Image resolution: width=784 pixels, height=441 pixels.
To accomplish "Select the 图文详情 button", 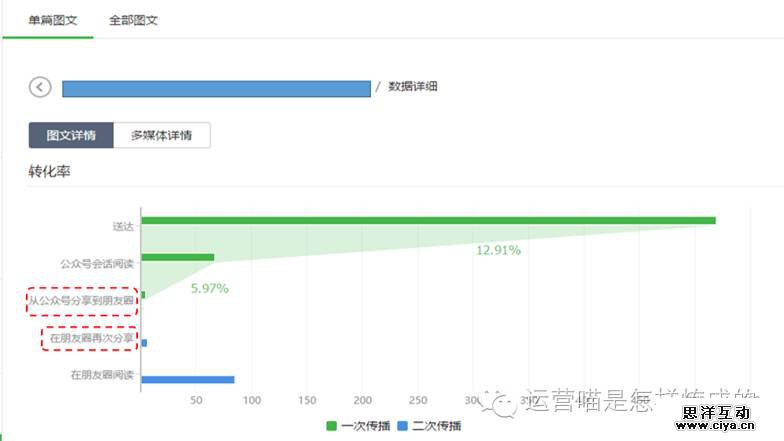I will 71,135.
